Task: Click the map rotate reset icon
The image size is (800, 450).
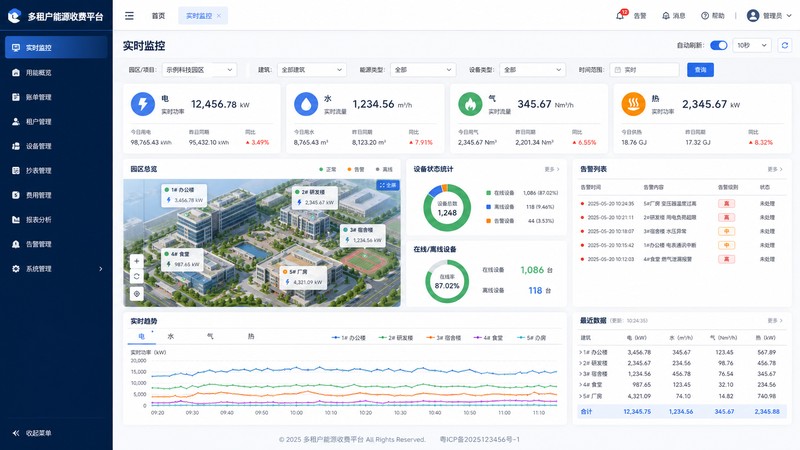Action: [x=136, y=277]
